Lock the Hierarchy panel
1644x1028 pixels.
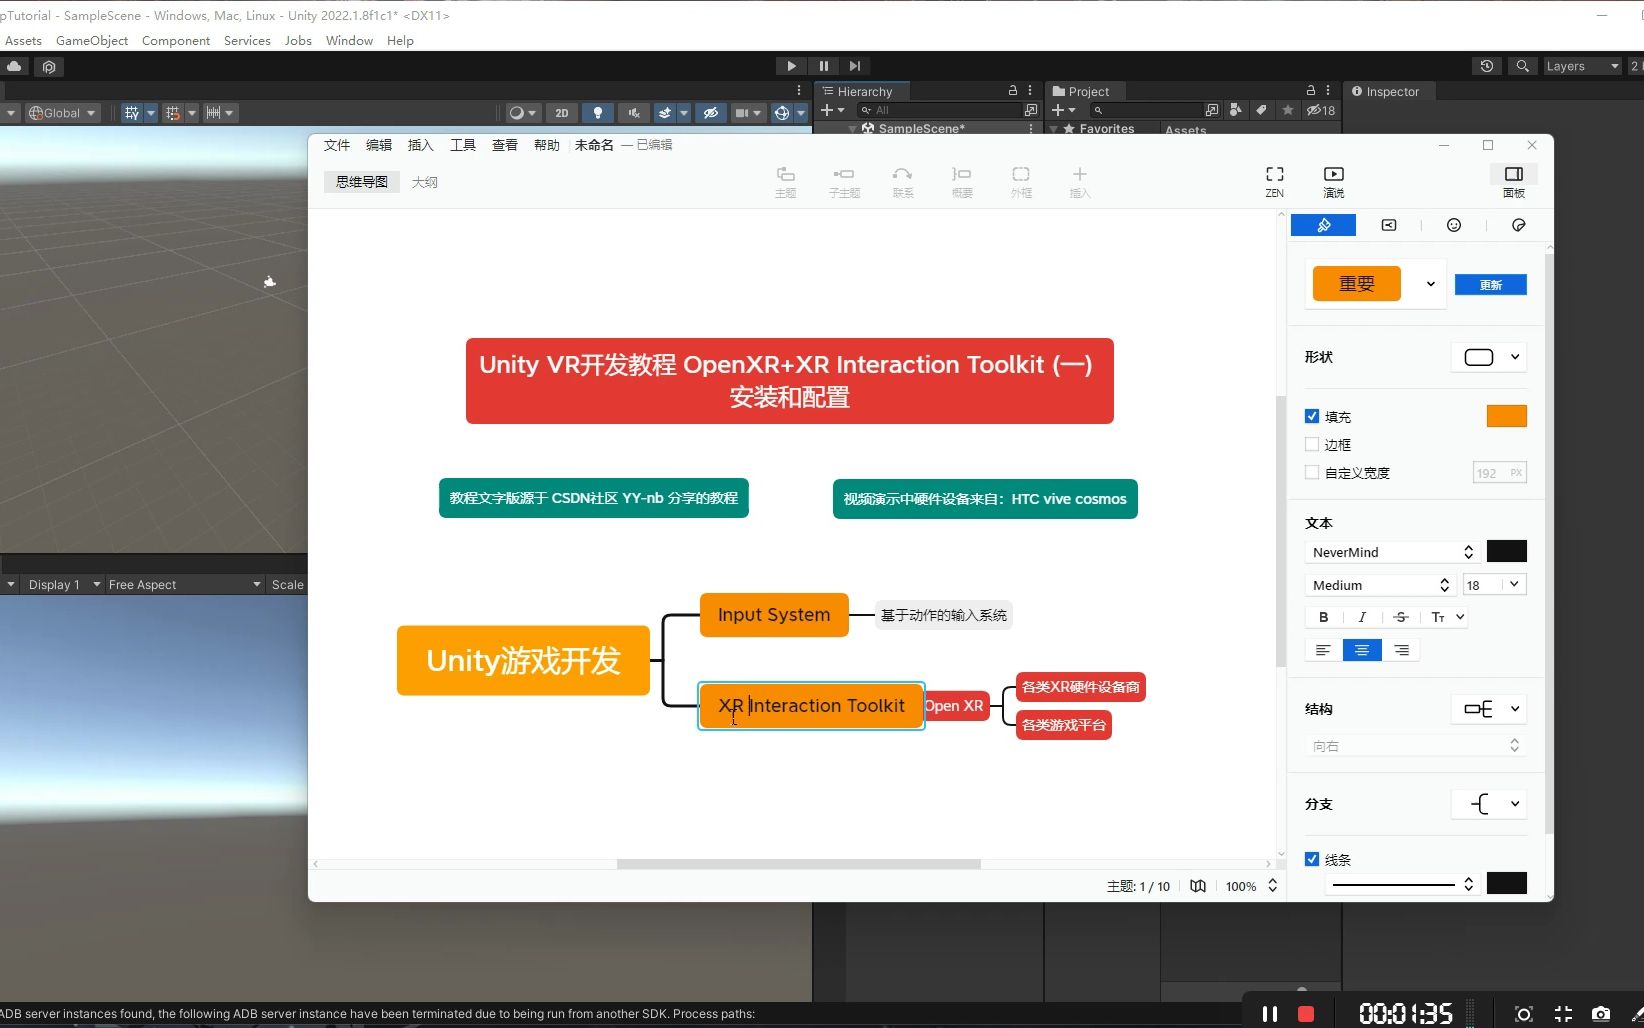(1012, 90)
